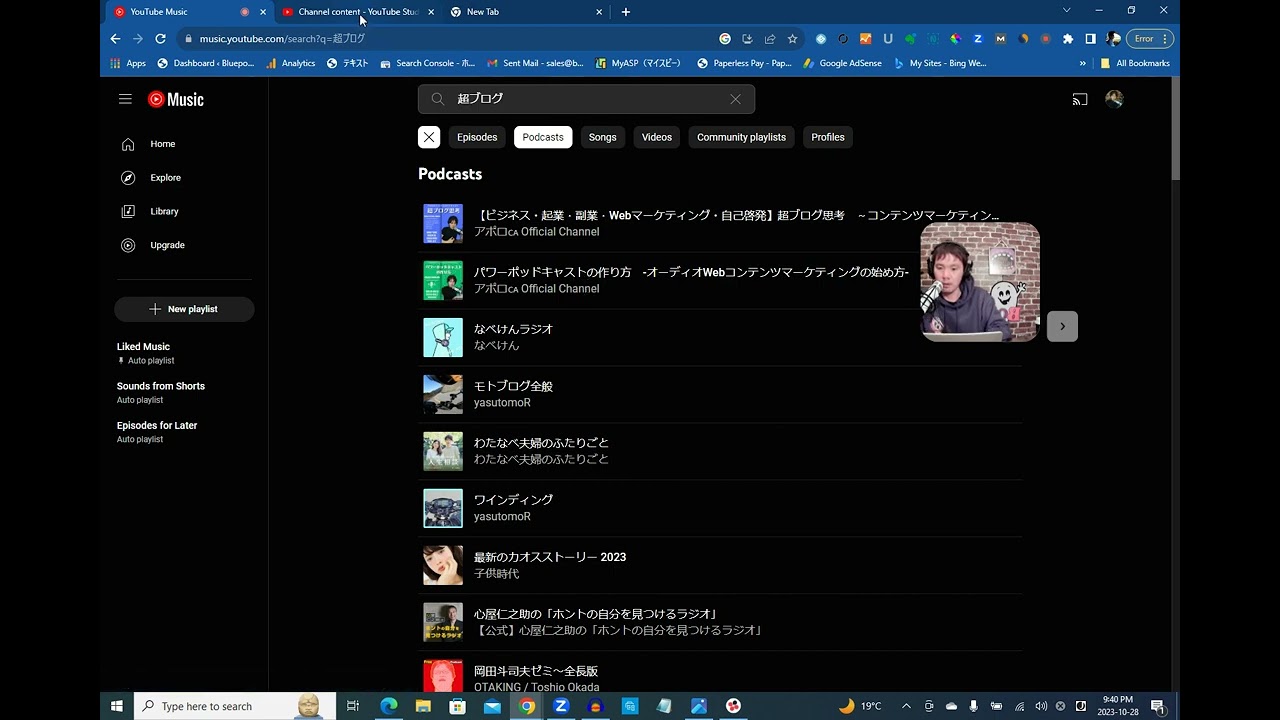Screen dimensions: 1280x720
Task: Click the YouTube Music logo
Action: 176,99
